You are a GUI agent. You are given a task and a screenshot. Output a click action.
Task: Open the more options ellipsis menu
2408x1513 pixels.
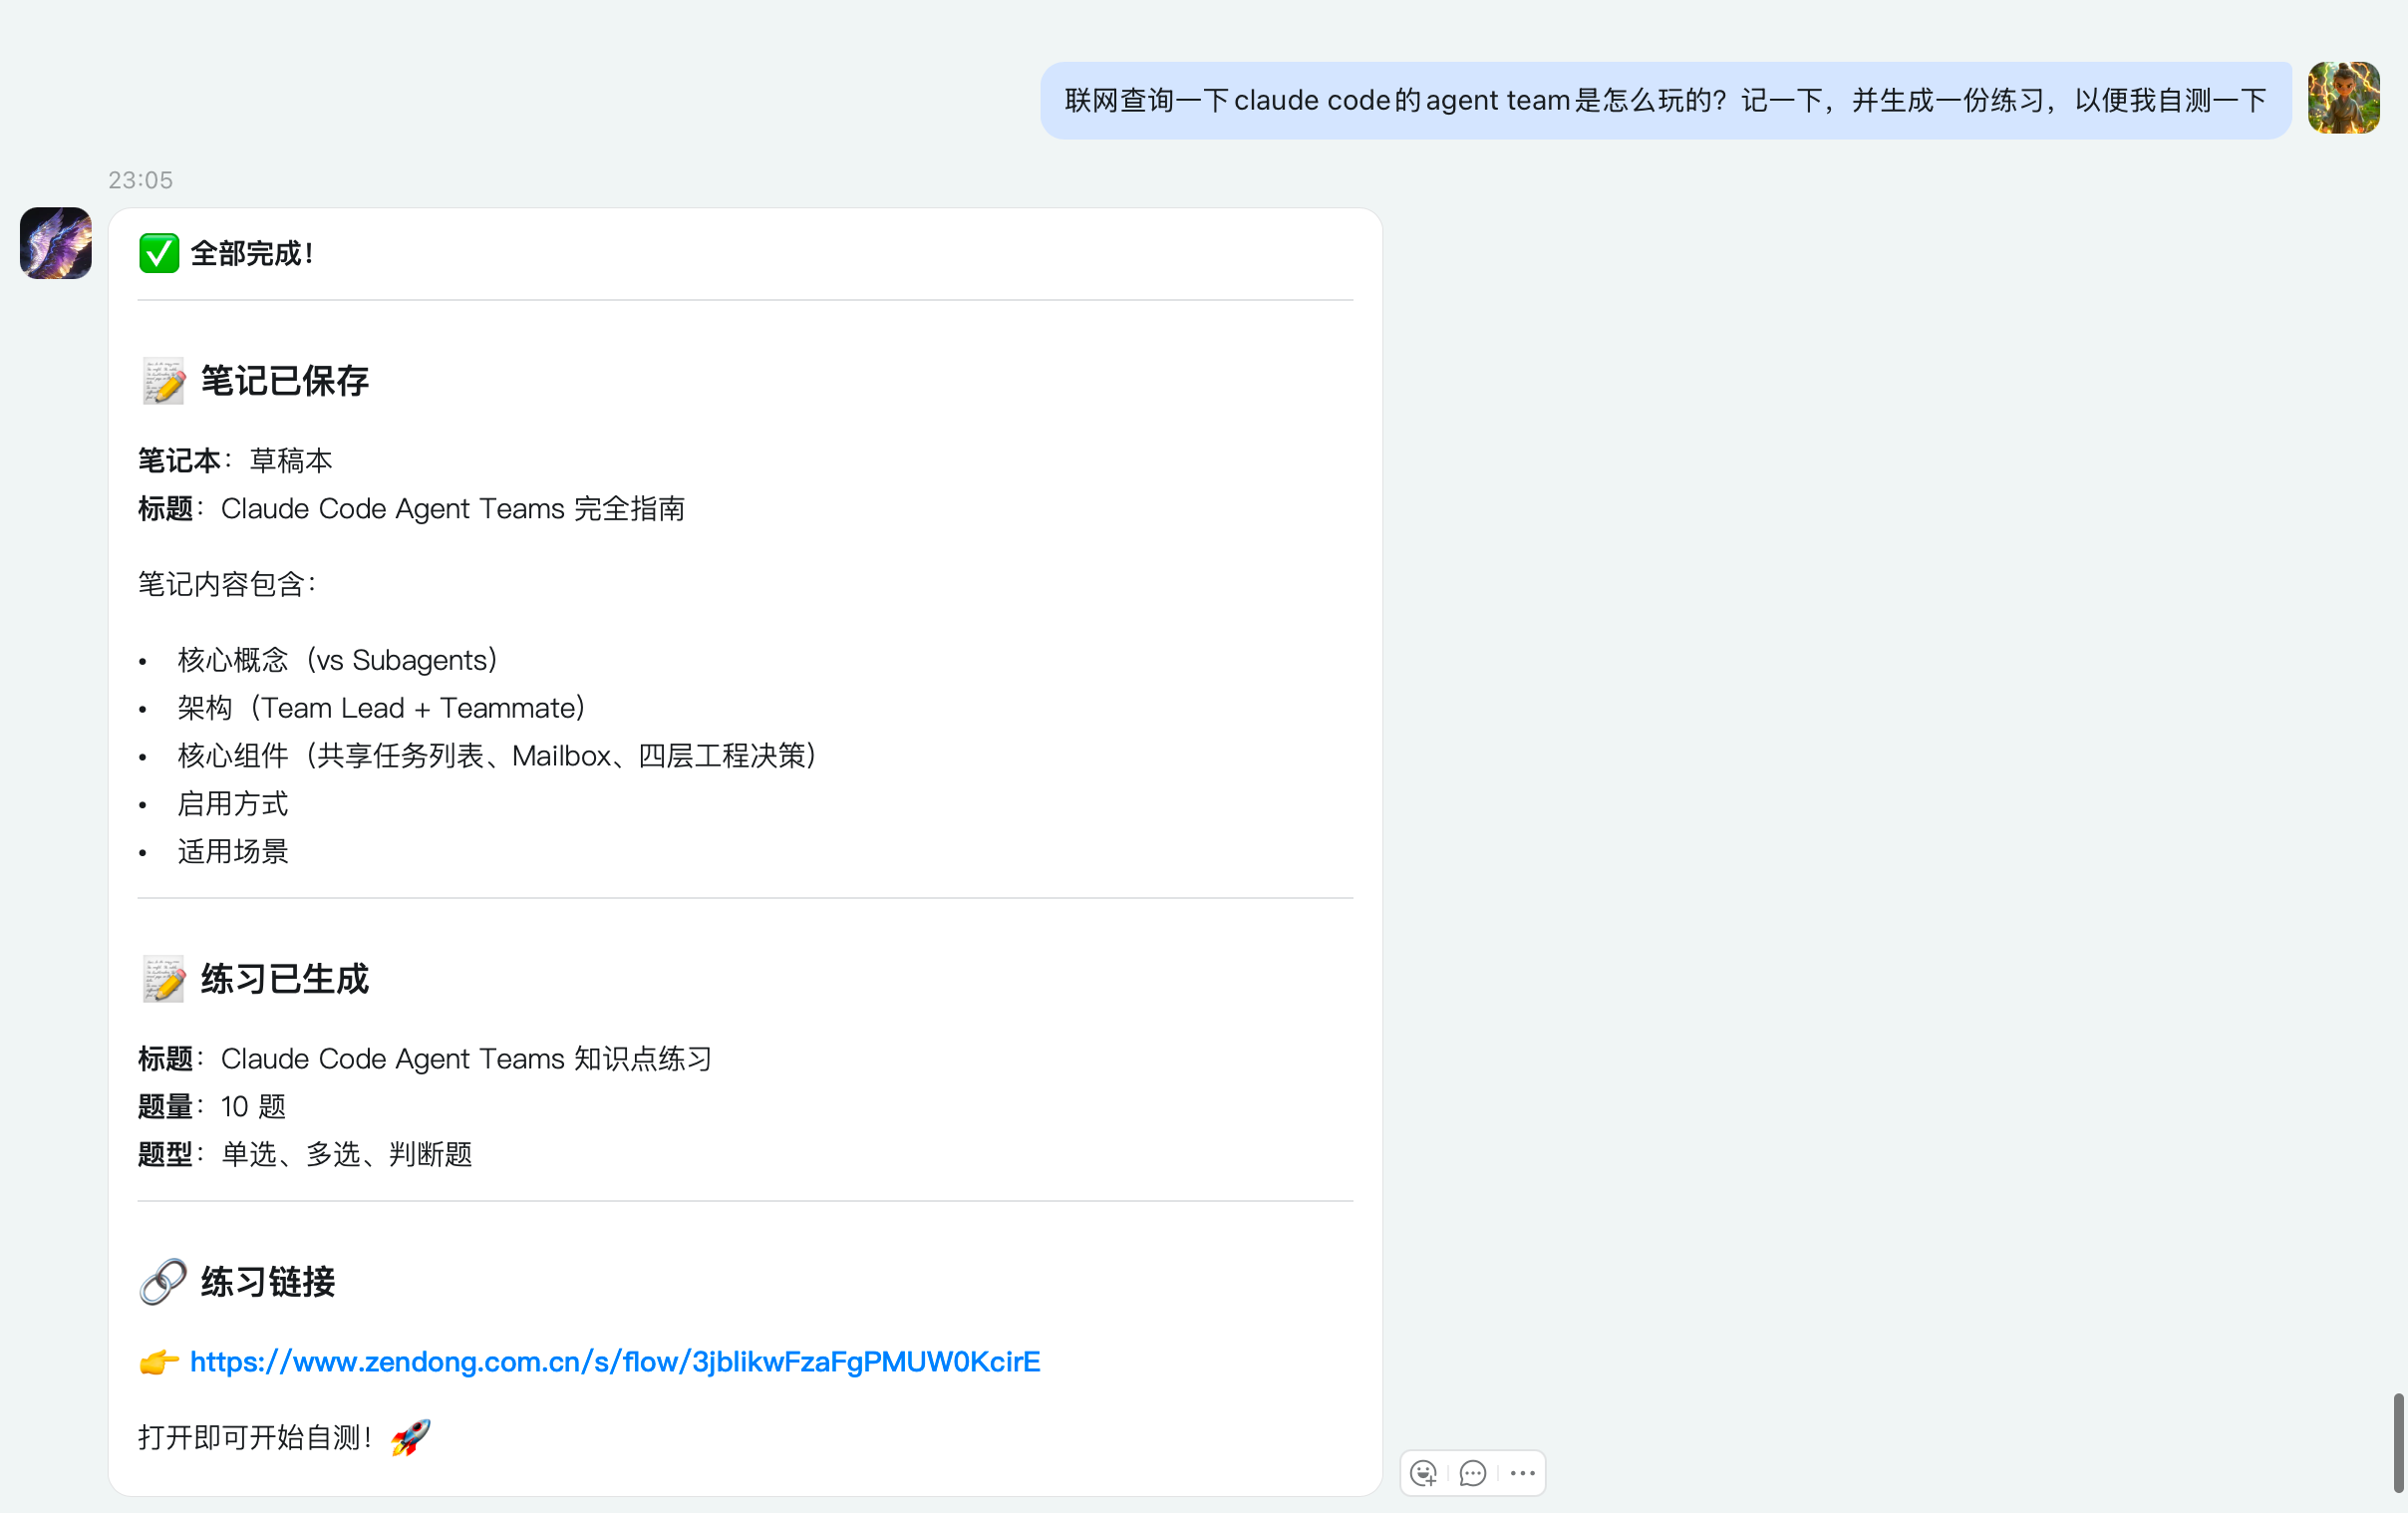[x=1522, y=1473]
